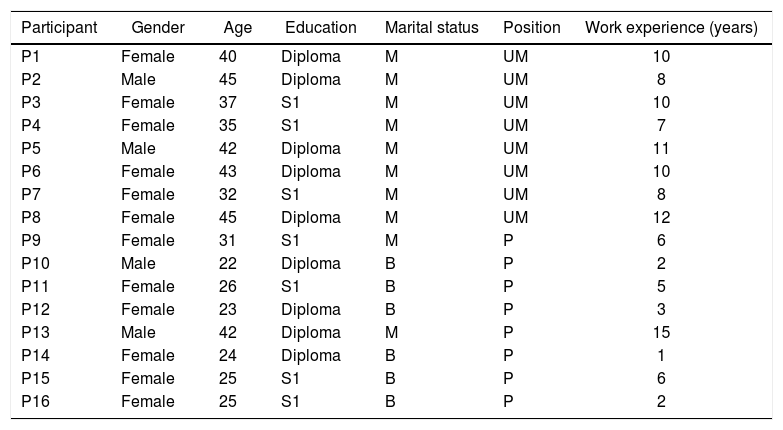
Task: Click the work experience value 11
Action: [661, 149]
